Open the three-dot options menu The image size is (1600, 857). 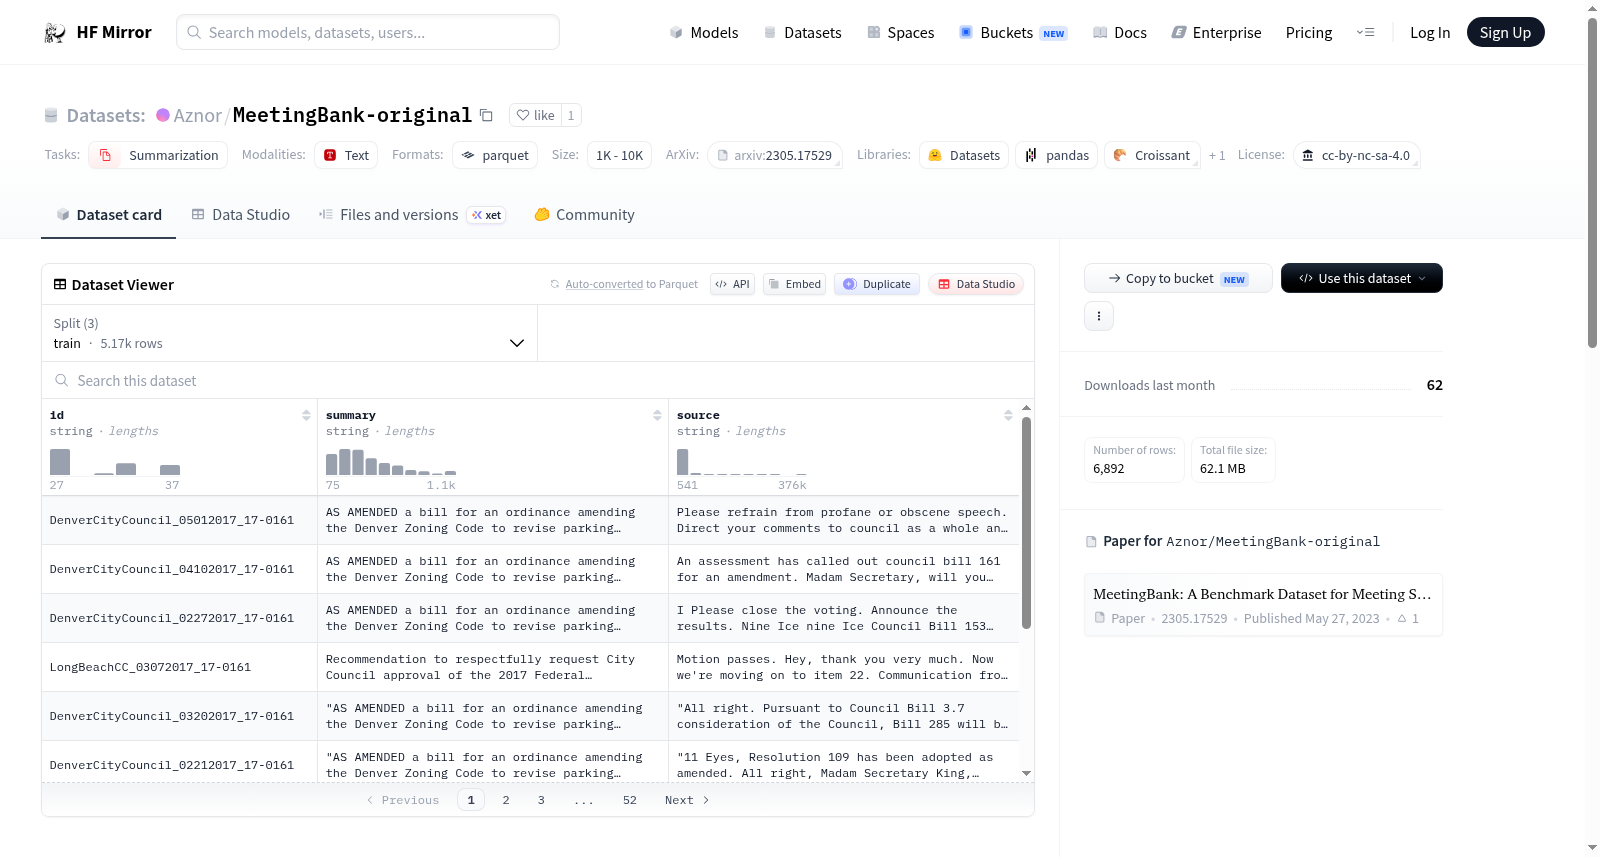click(x=1099, y=316)
